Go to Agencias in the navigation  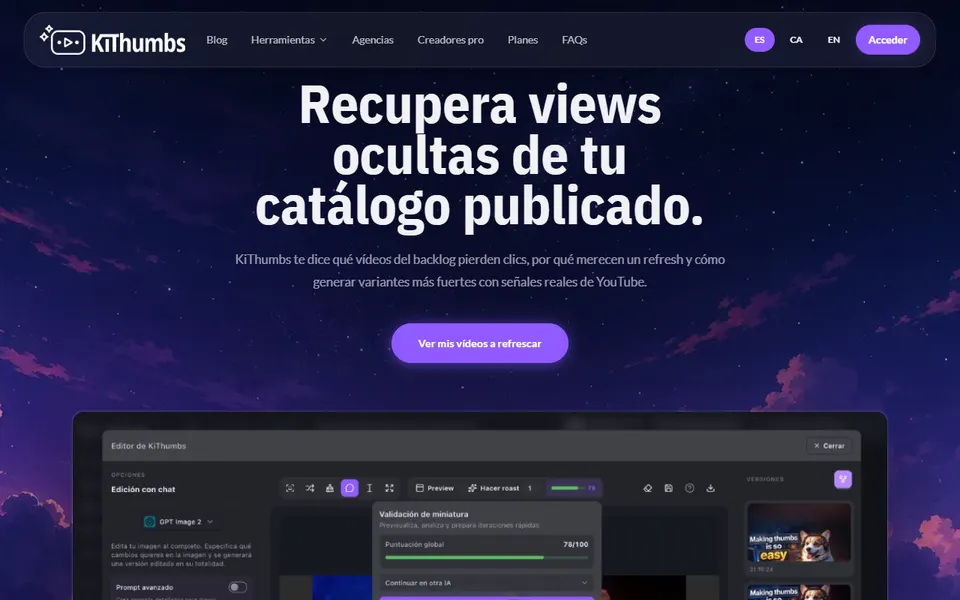[373, 40]
